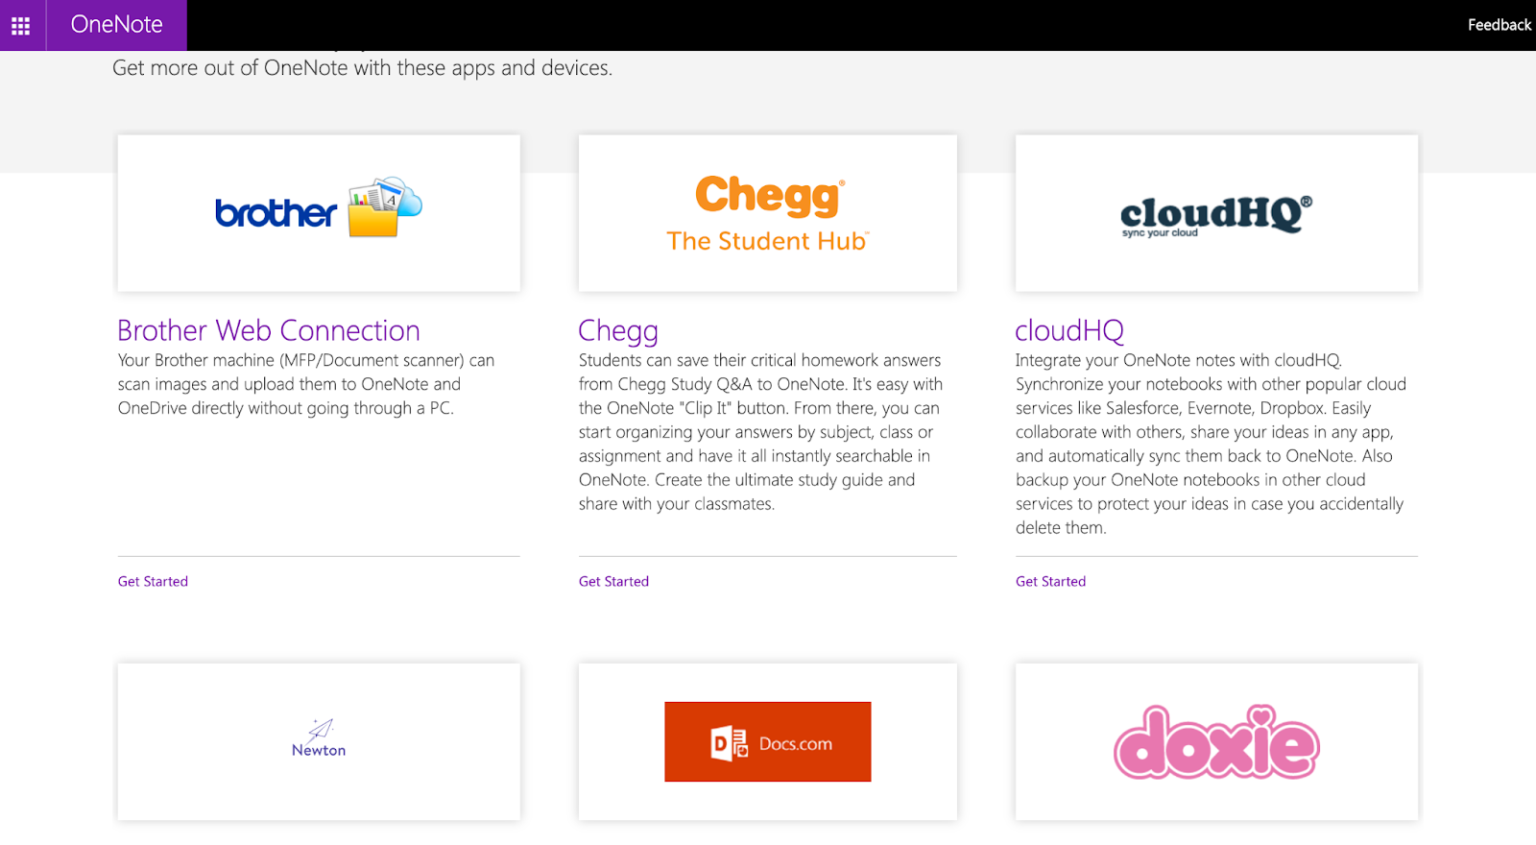Click the Chegg heading link

(618, 330)
